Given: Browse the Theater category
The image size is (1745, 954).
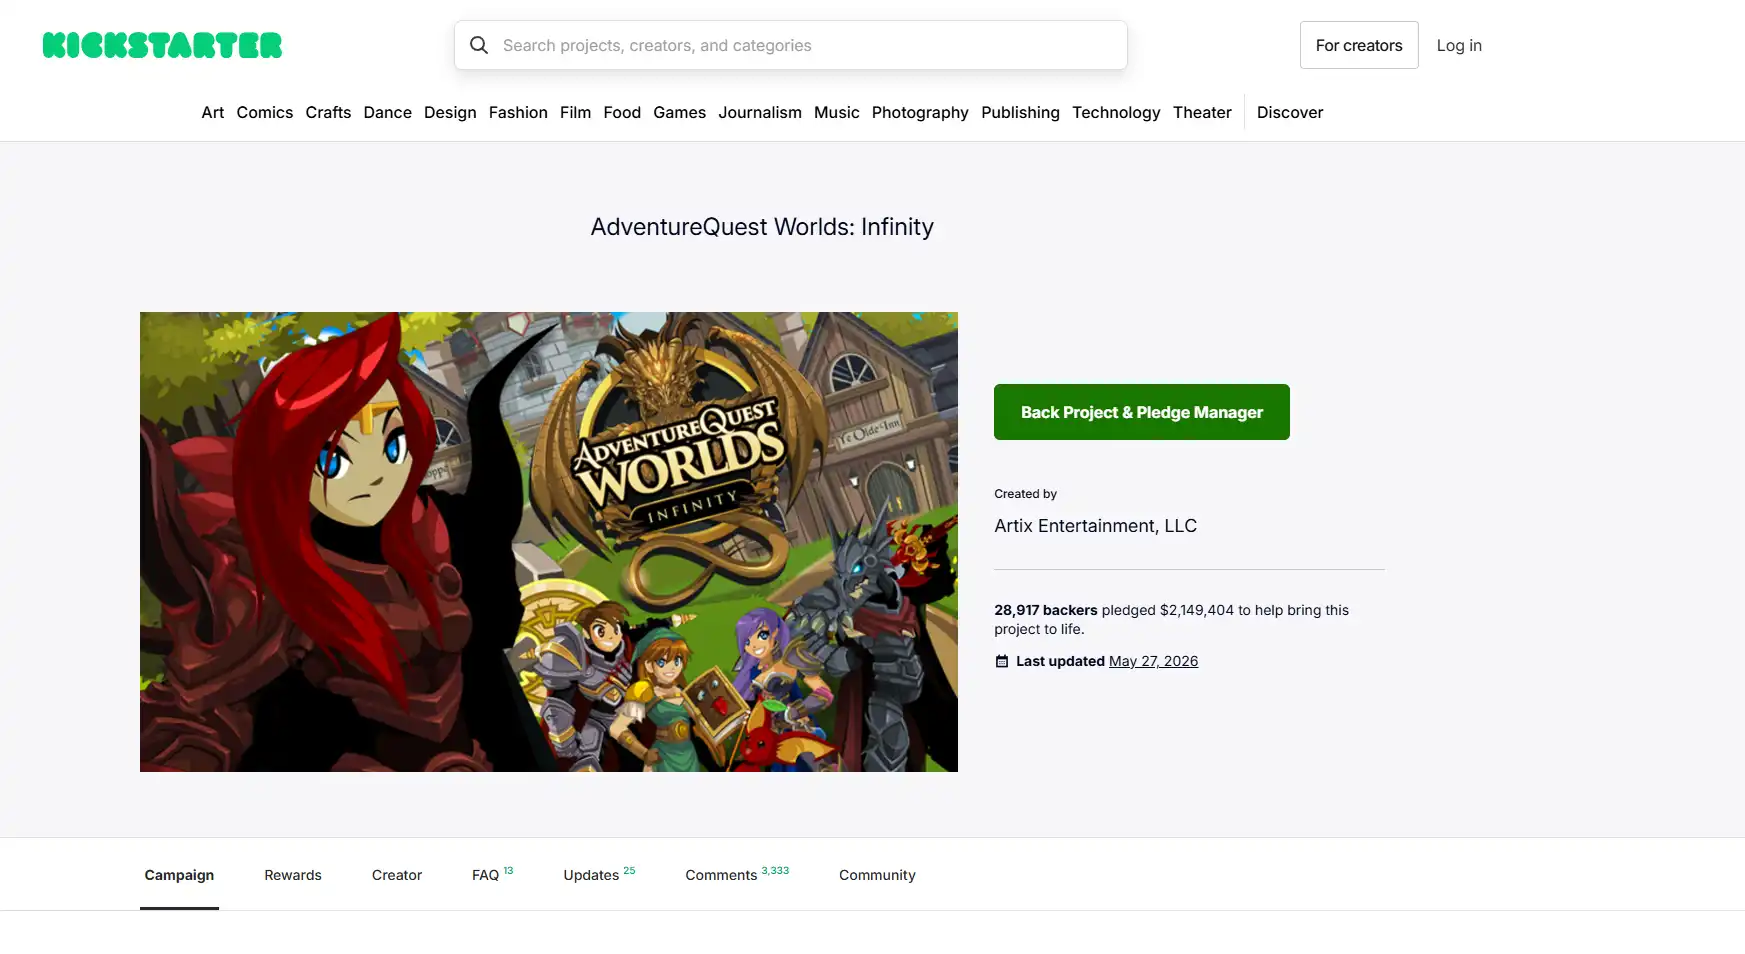Looking at the screenshot, I should click(x=1202, y=112).
